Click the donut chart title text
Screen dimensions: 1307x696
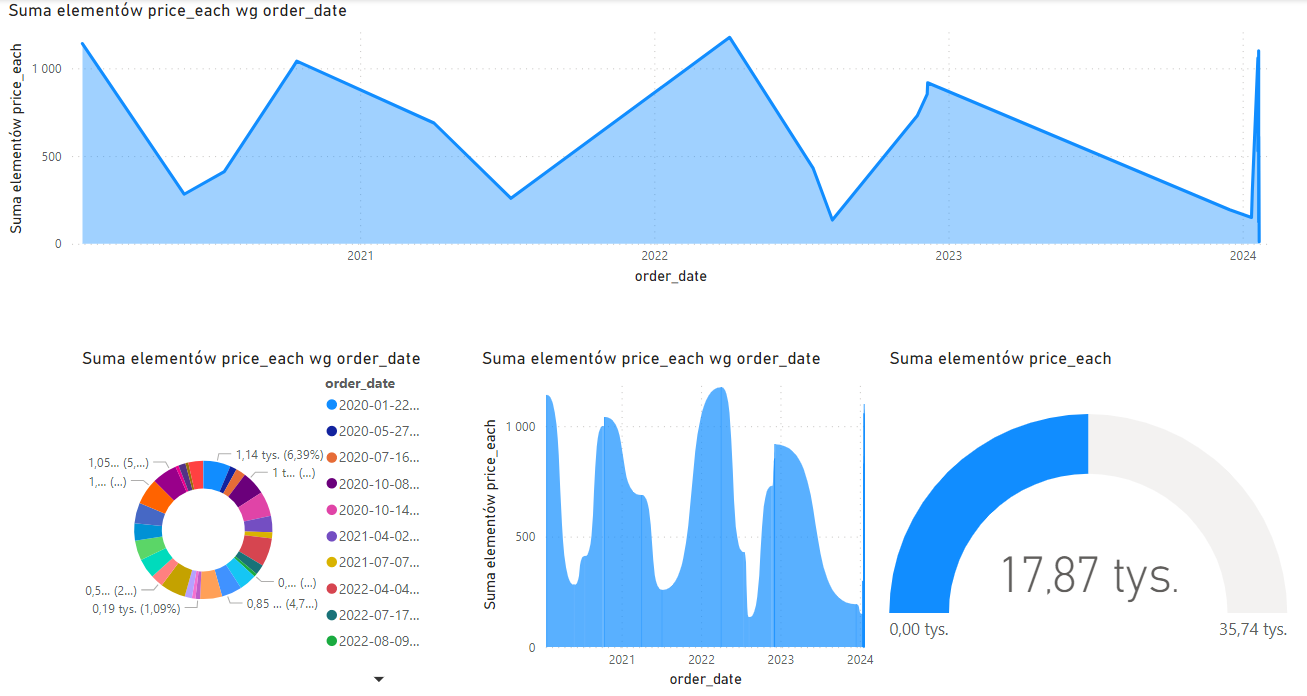click(251, 358)
